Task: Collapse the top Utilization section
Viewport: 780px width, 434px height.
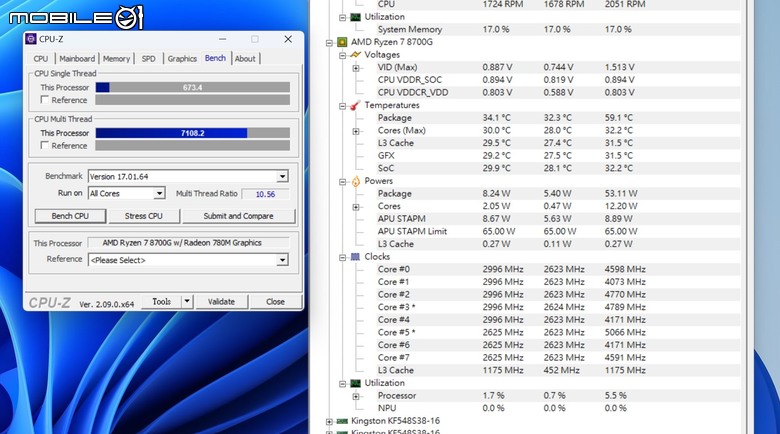Action: (x=342, y=17)
